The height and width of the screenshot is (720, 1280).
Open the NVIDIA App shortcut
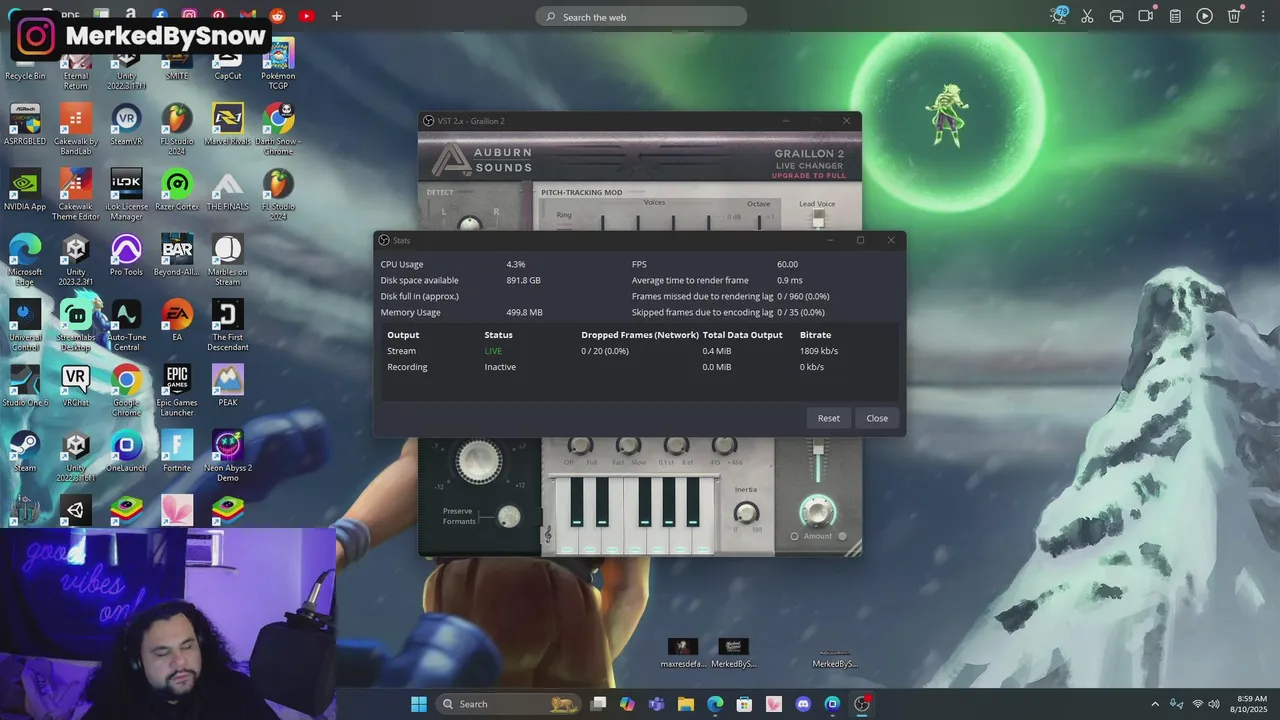pos(25,190)
